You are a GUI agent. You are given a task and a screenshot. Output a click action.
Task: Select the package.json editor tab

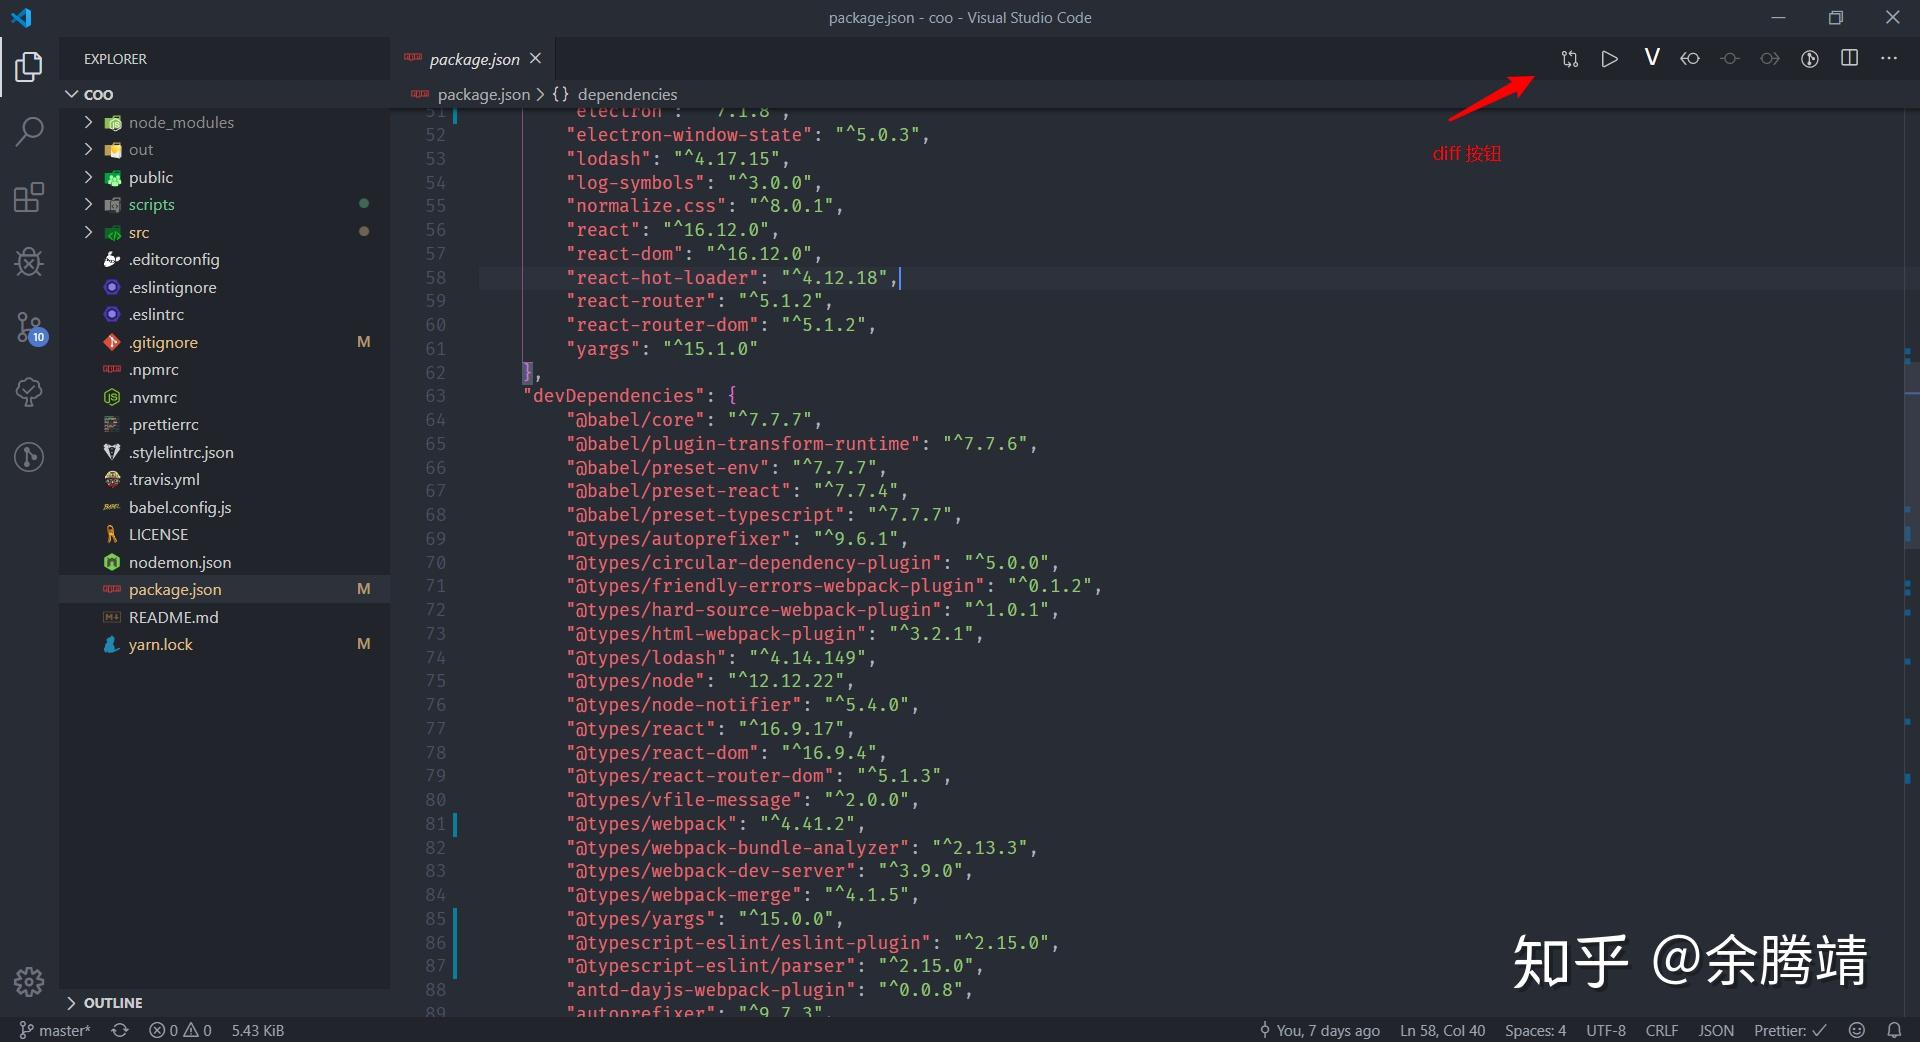[x=473, y=58]
